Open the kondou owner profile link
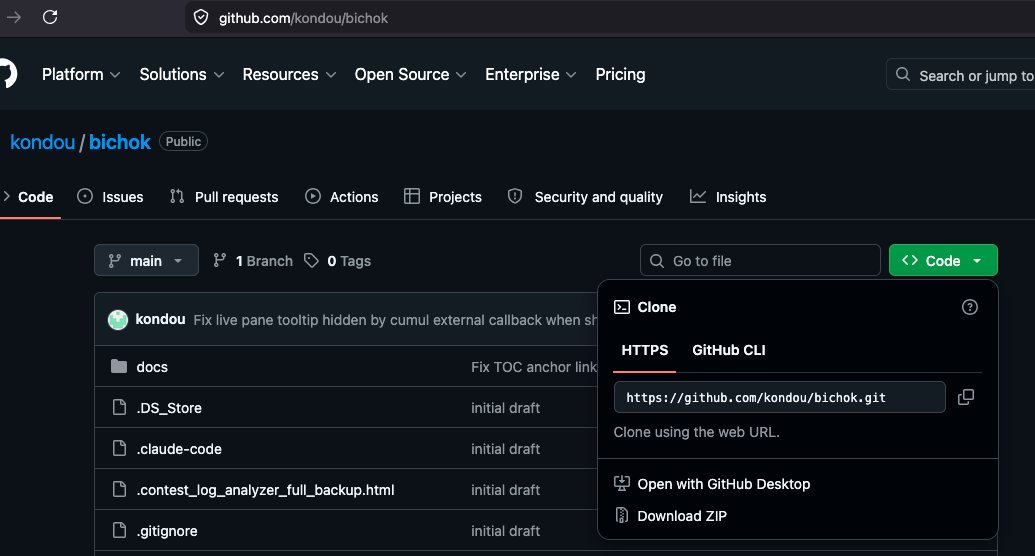The height and width of the screenshot is (556, 1035). [x=42, y=142]
